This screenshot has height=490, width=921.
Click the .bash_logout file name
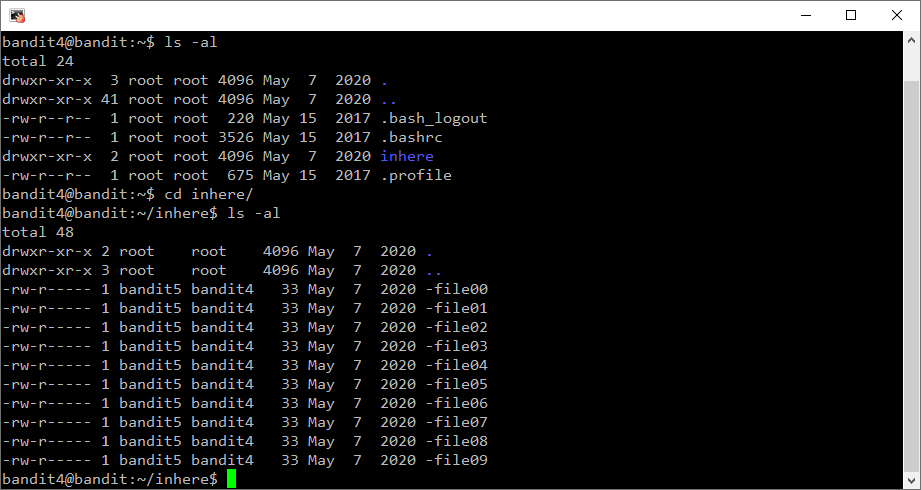[434, 119]
